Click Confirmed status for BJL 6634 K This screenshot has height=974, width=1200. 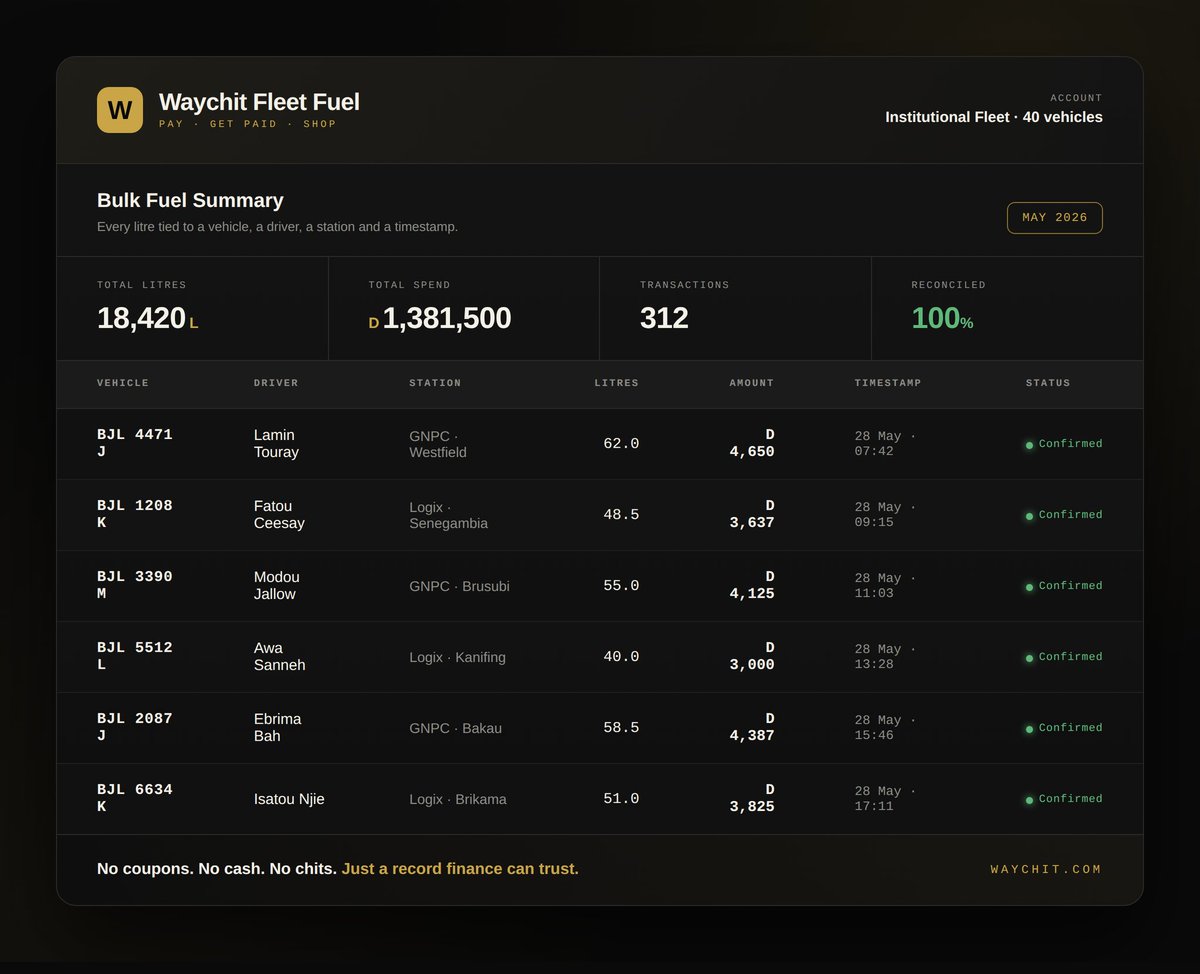(x=1064, y=799)
